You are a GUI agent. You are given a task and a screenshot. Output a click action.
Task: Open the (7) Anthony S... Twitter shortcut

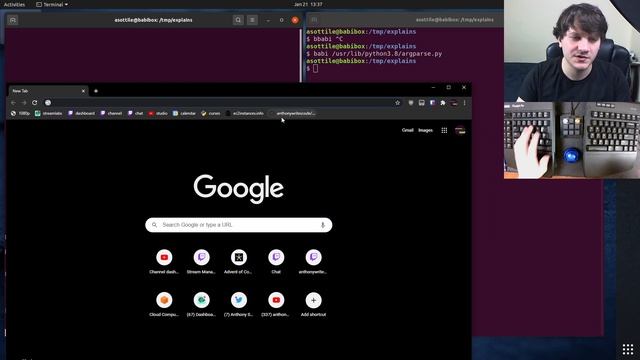tap(239, 304)
